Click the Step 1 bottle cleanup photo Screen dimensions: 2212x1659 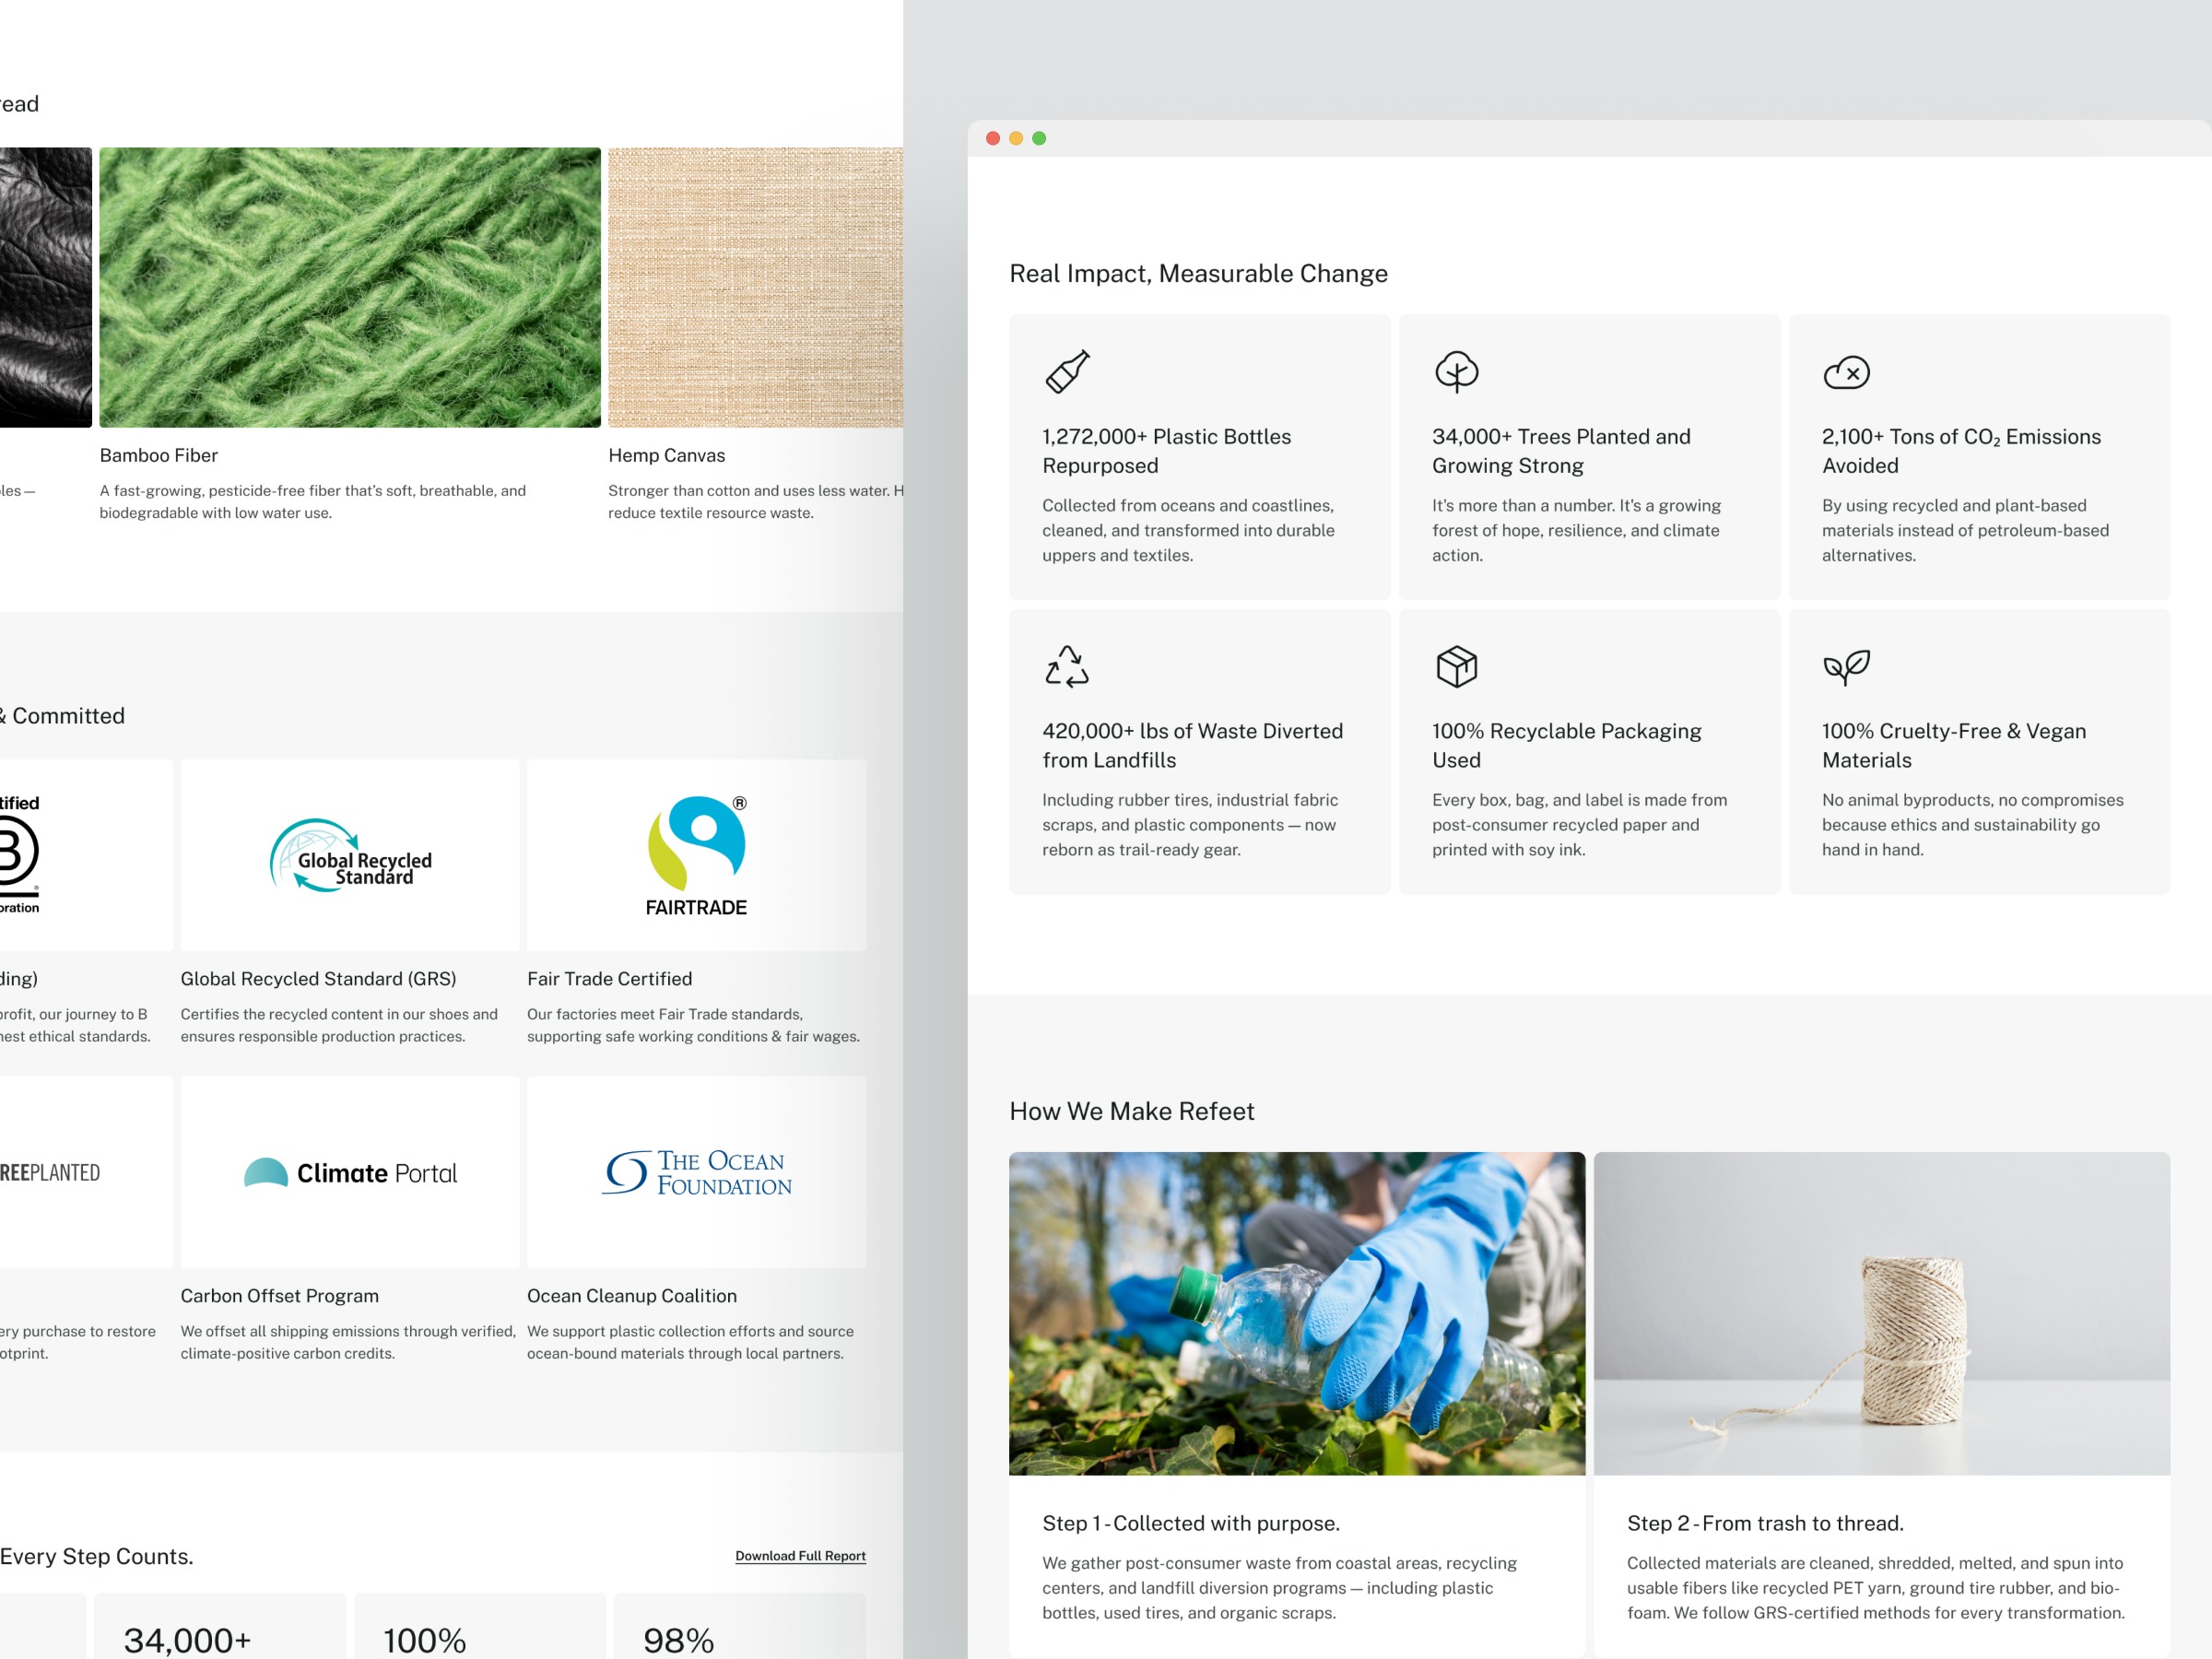[x=1296, y=1312]
